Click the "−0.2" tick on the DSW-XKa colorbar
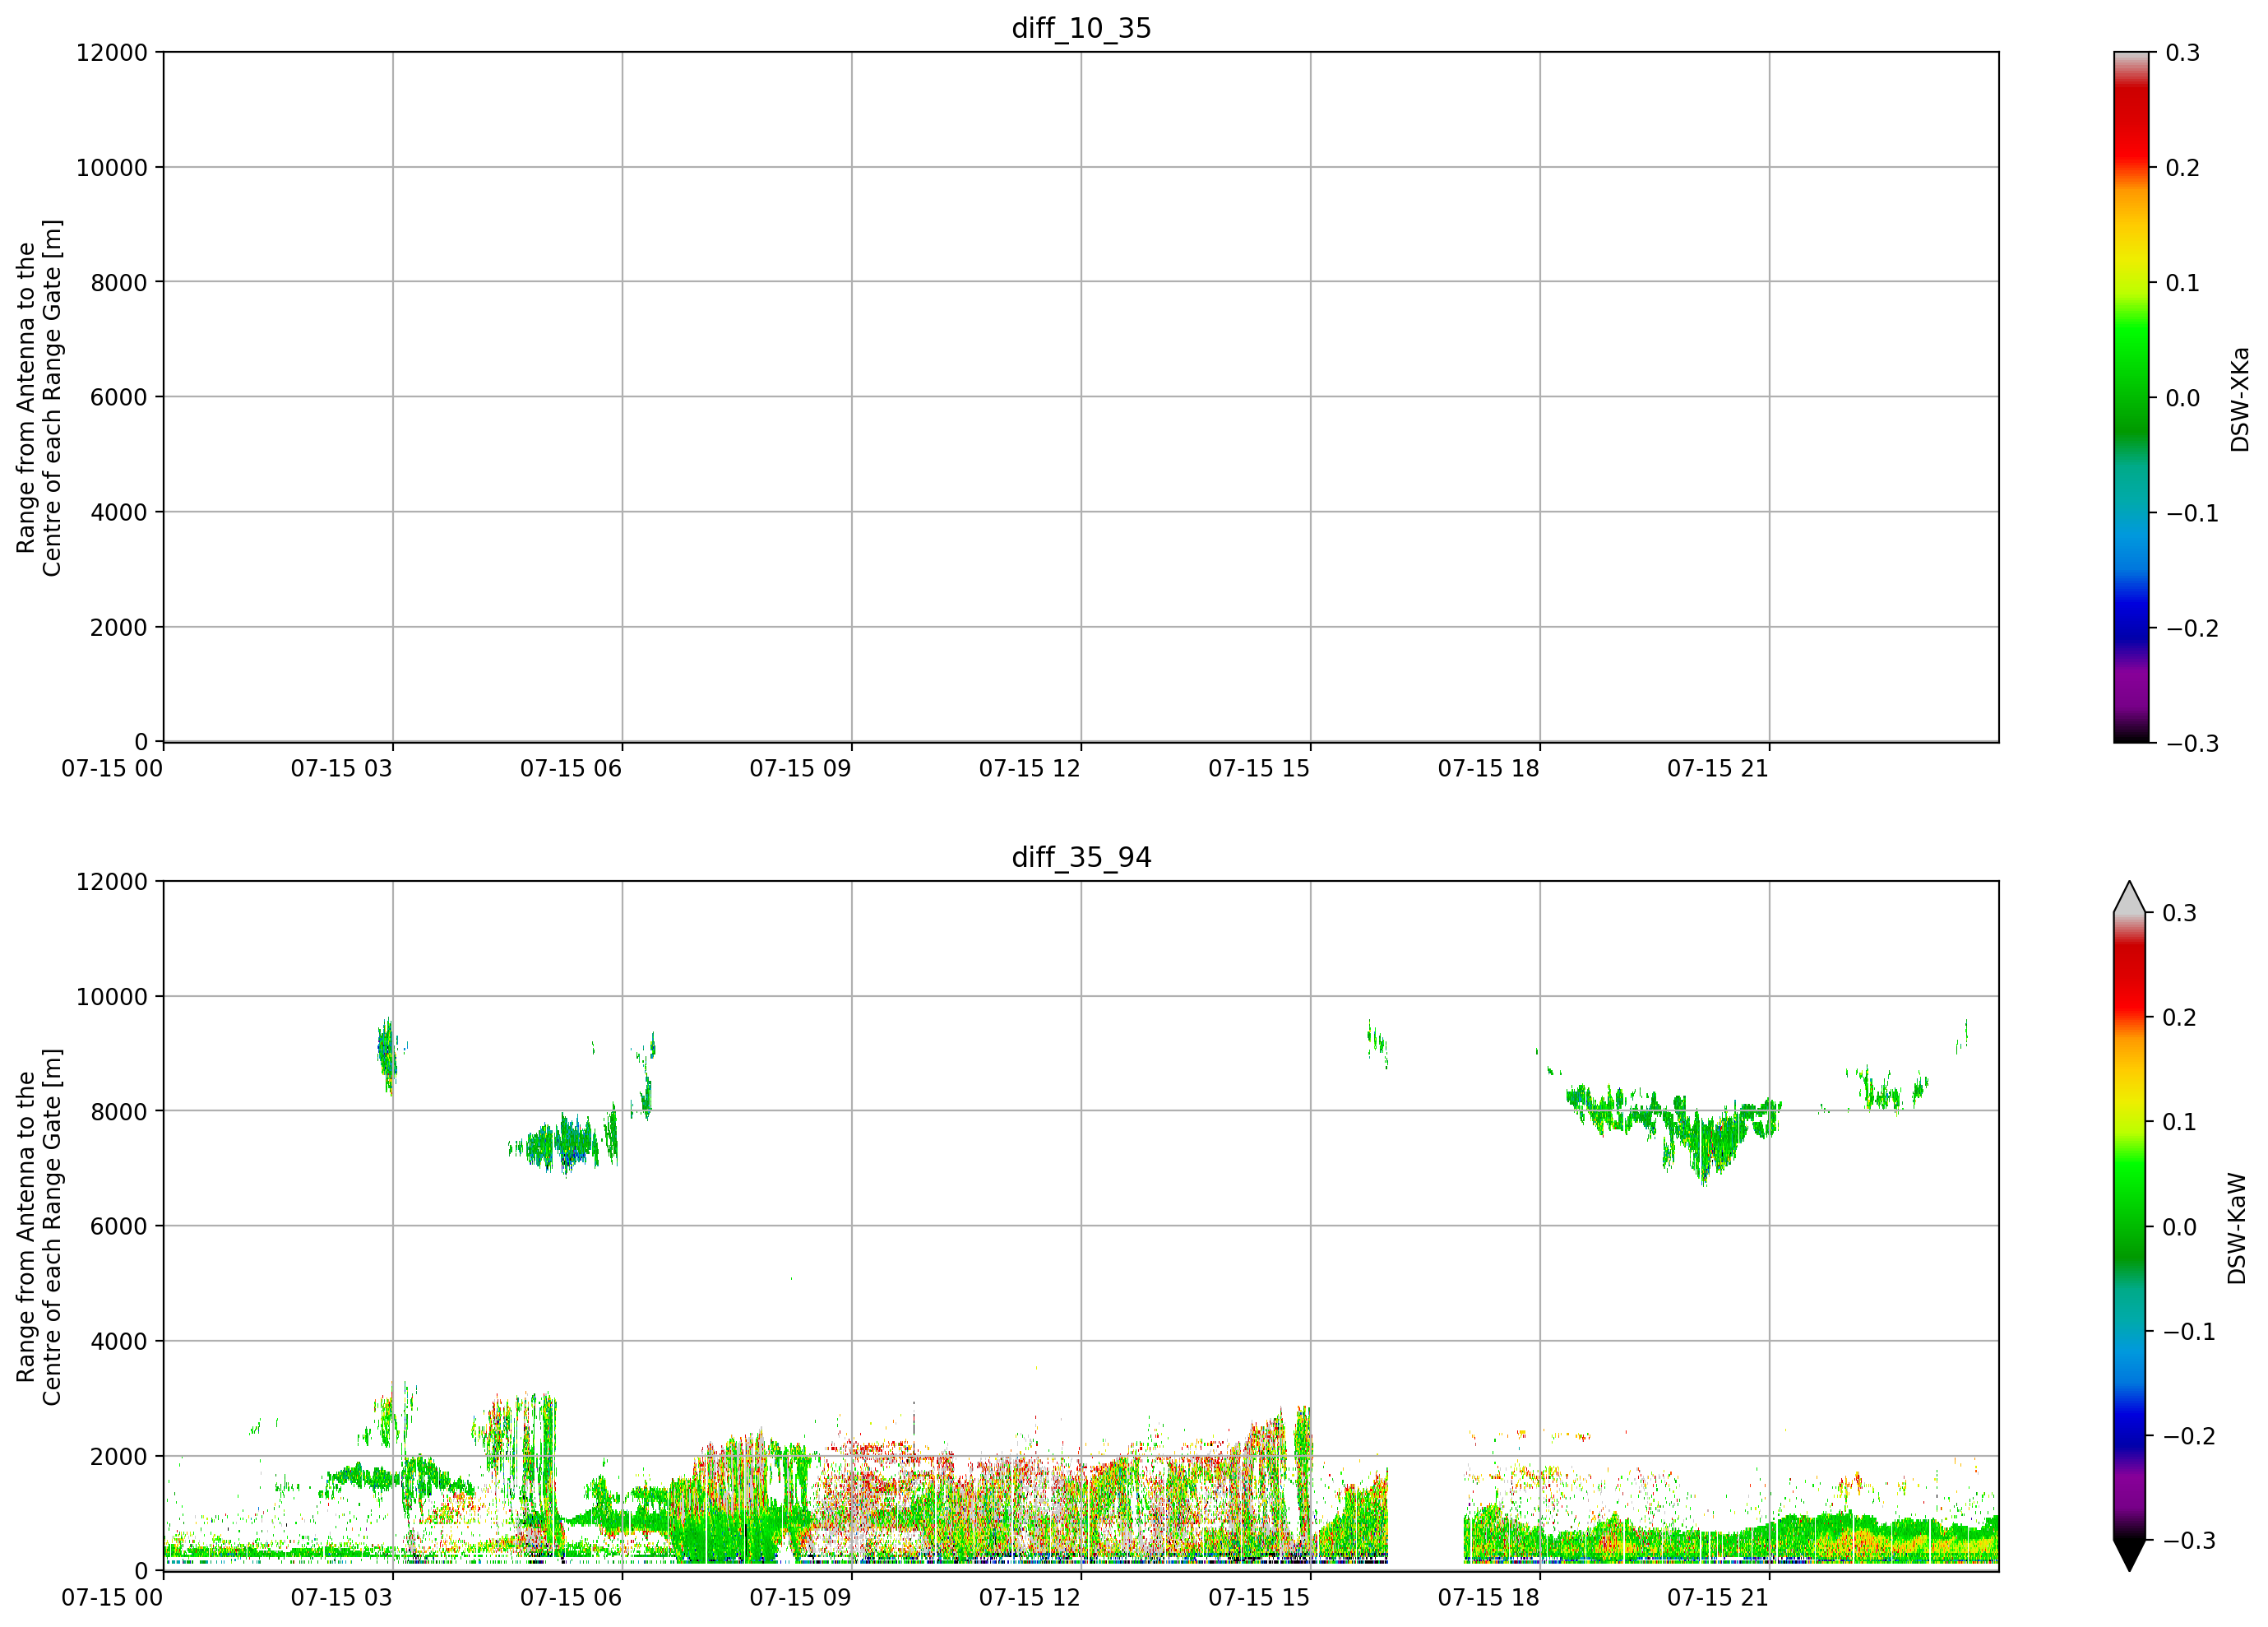2268x1627 pixels. coord(2192,628)
